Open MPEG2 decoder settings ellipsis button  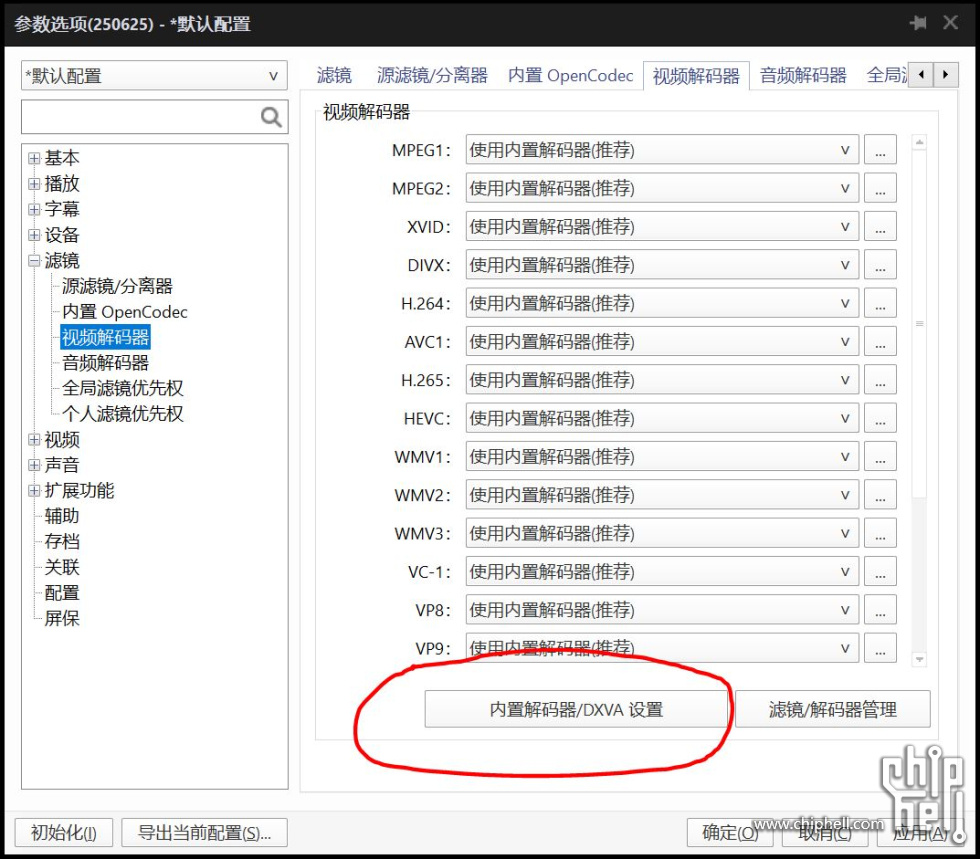[x=880, y=188]
